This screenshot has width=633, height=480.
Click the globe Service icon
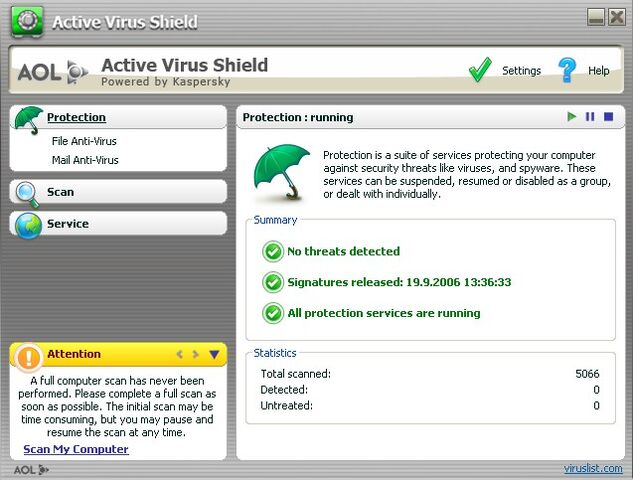point(28,226)
